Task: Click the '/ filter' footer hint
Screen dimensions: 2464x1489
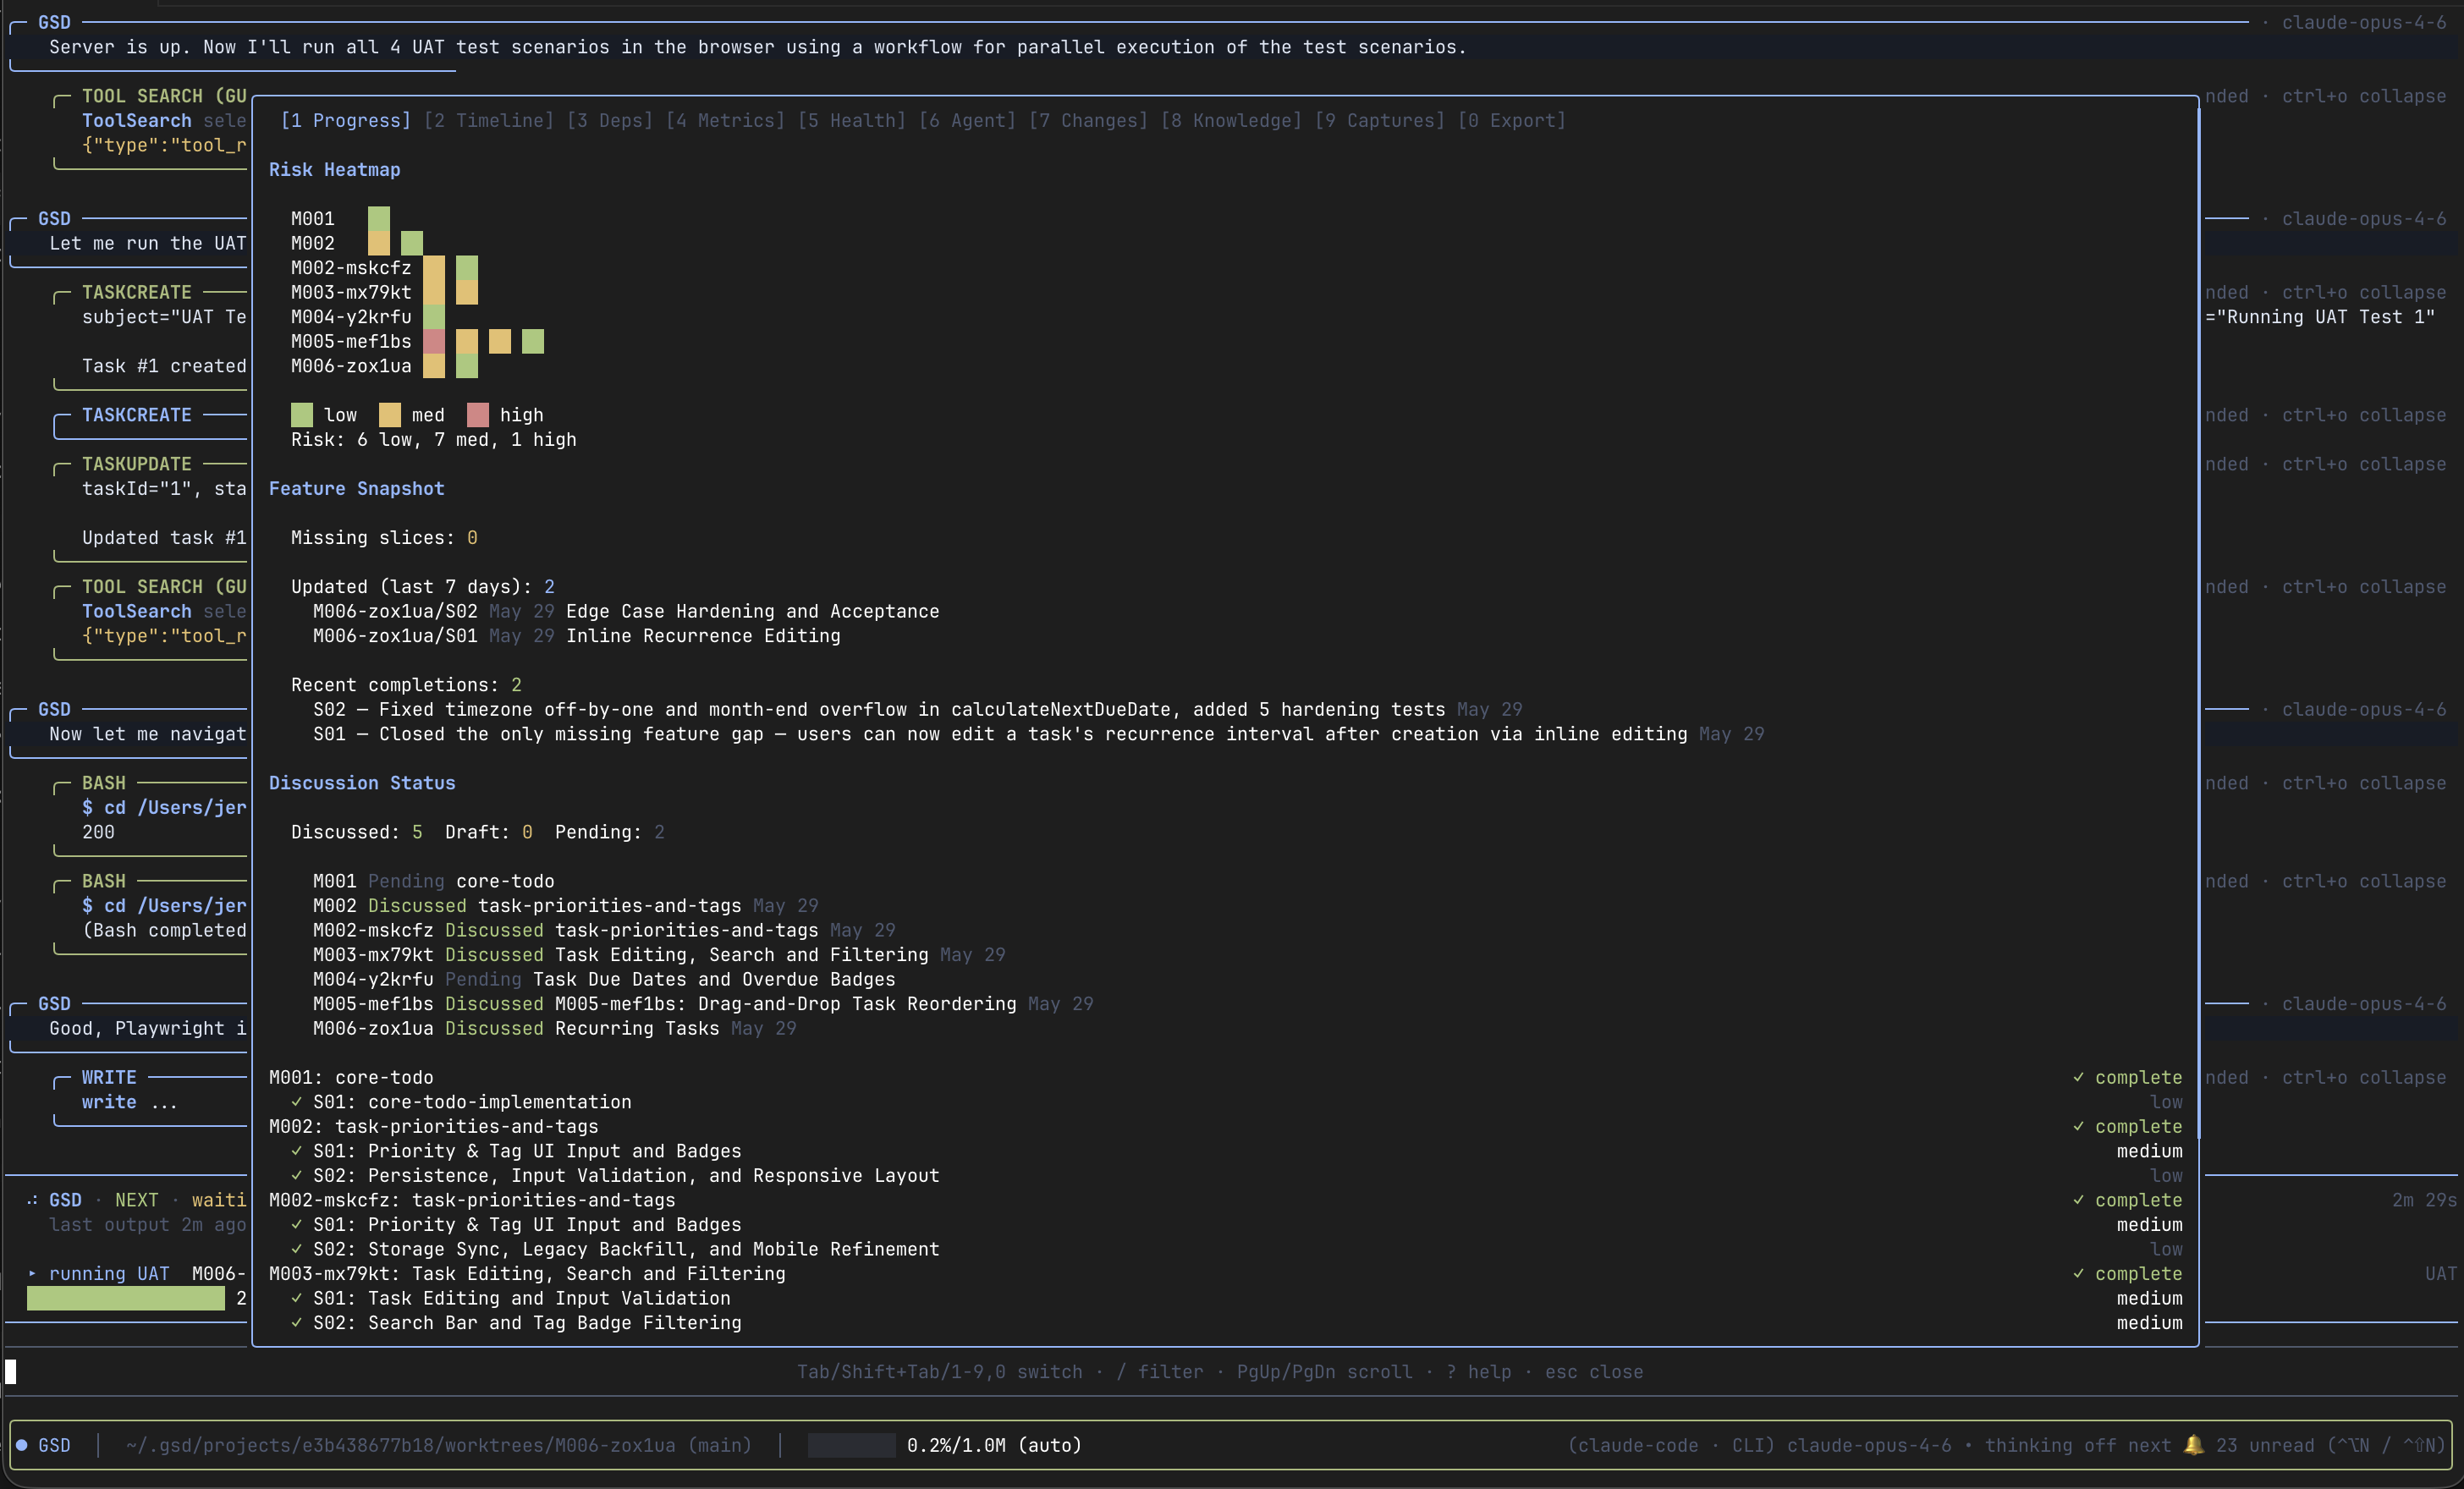Action: click(x=1159, y=1372)
